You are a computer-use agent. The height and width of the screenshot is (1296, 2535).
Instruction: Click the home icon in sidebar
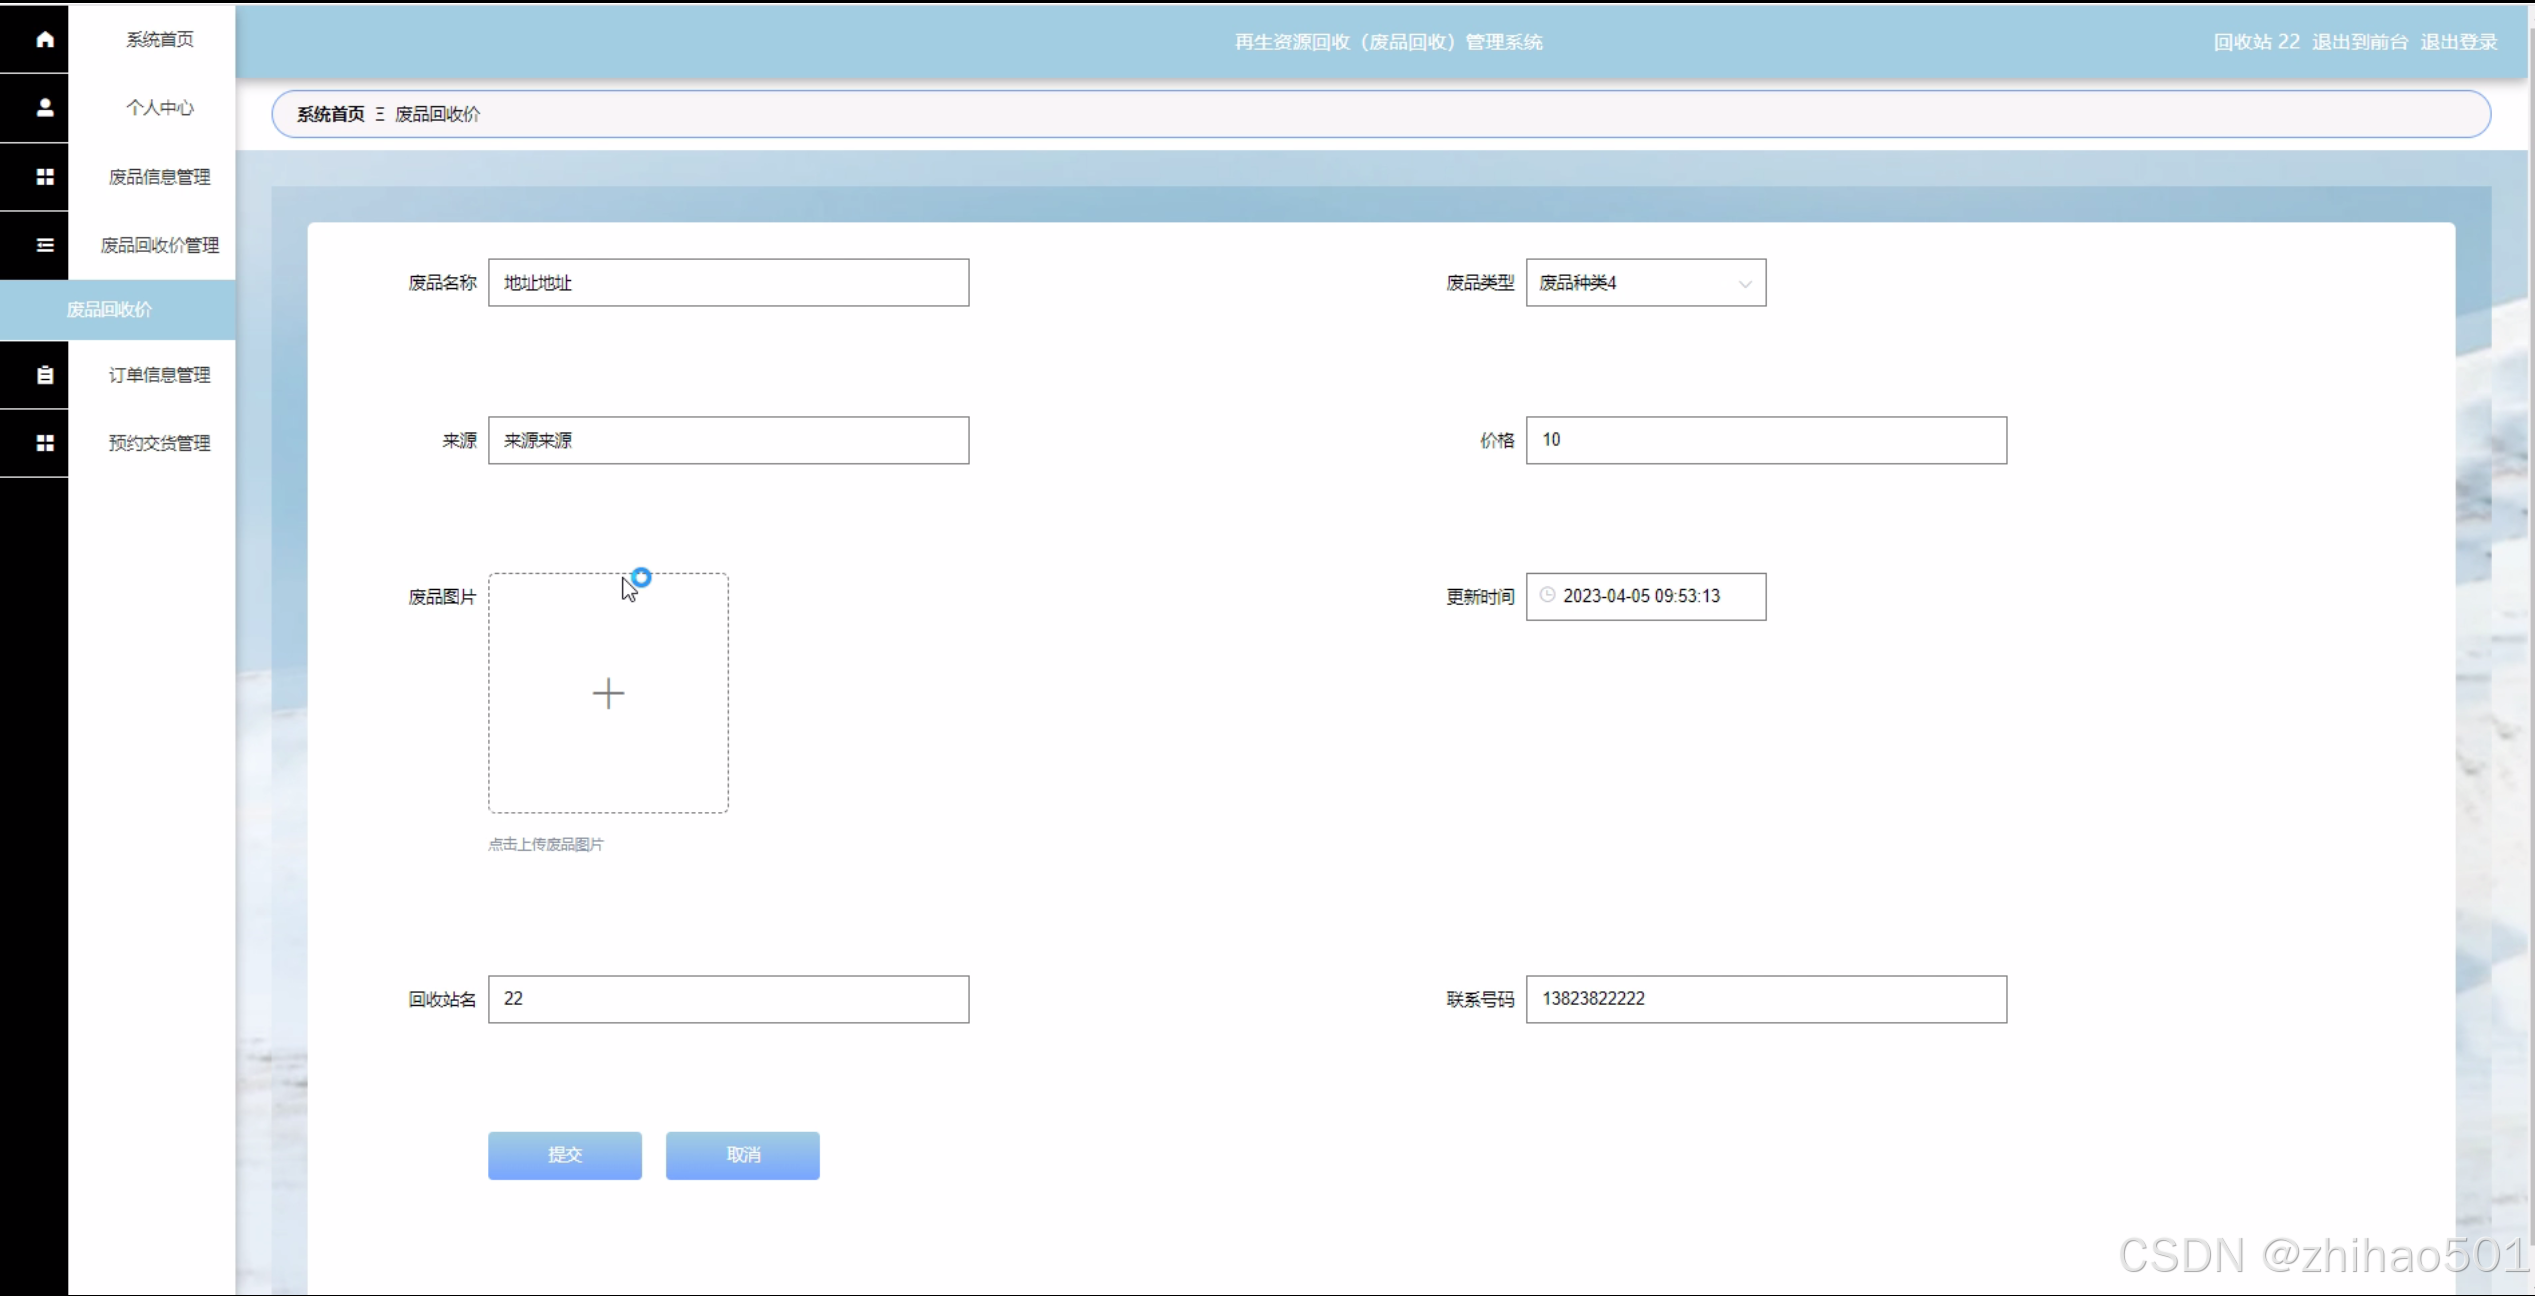click(44, 39)
